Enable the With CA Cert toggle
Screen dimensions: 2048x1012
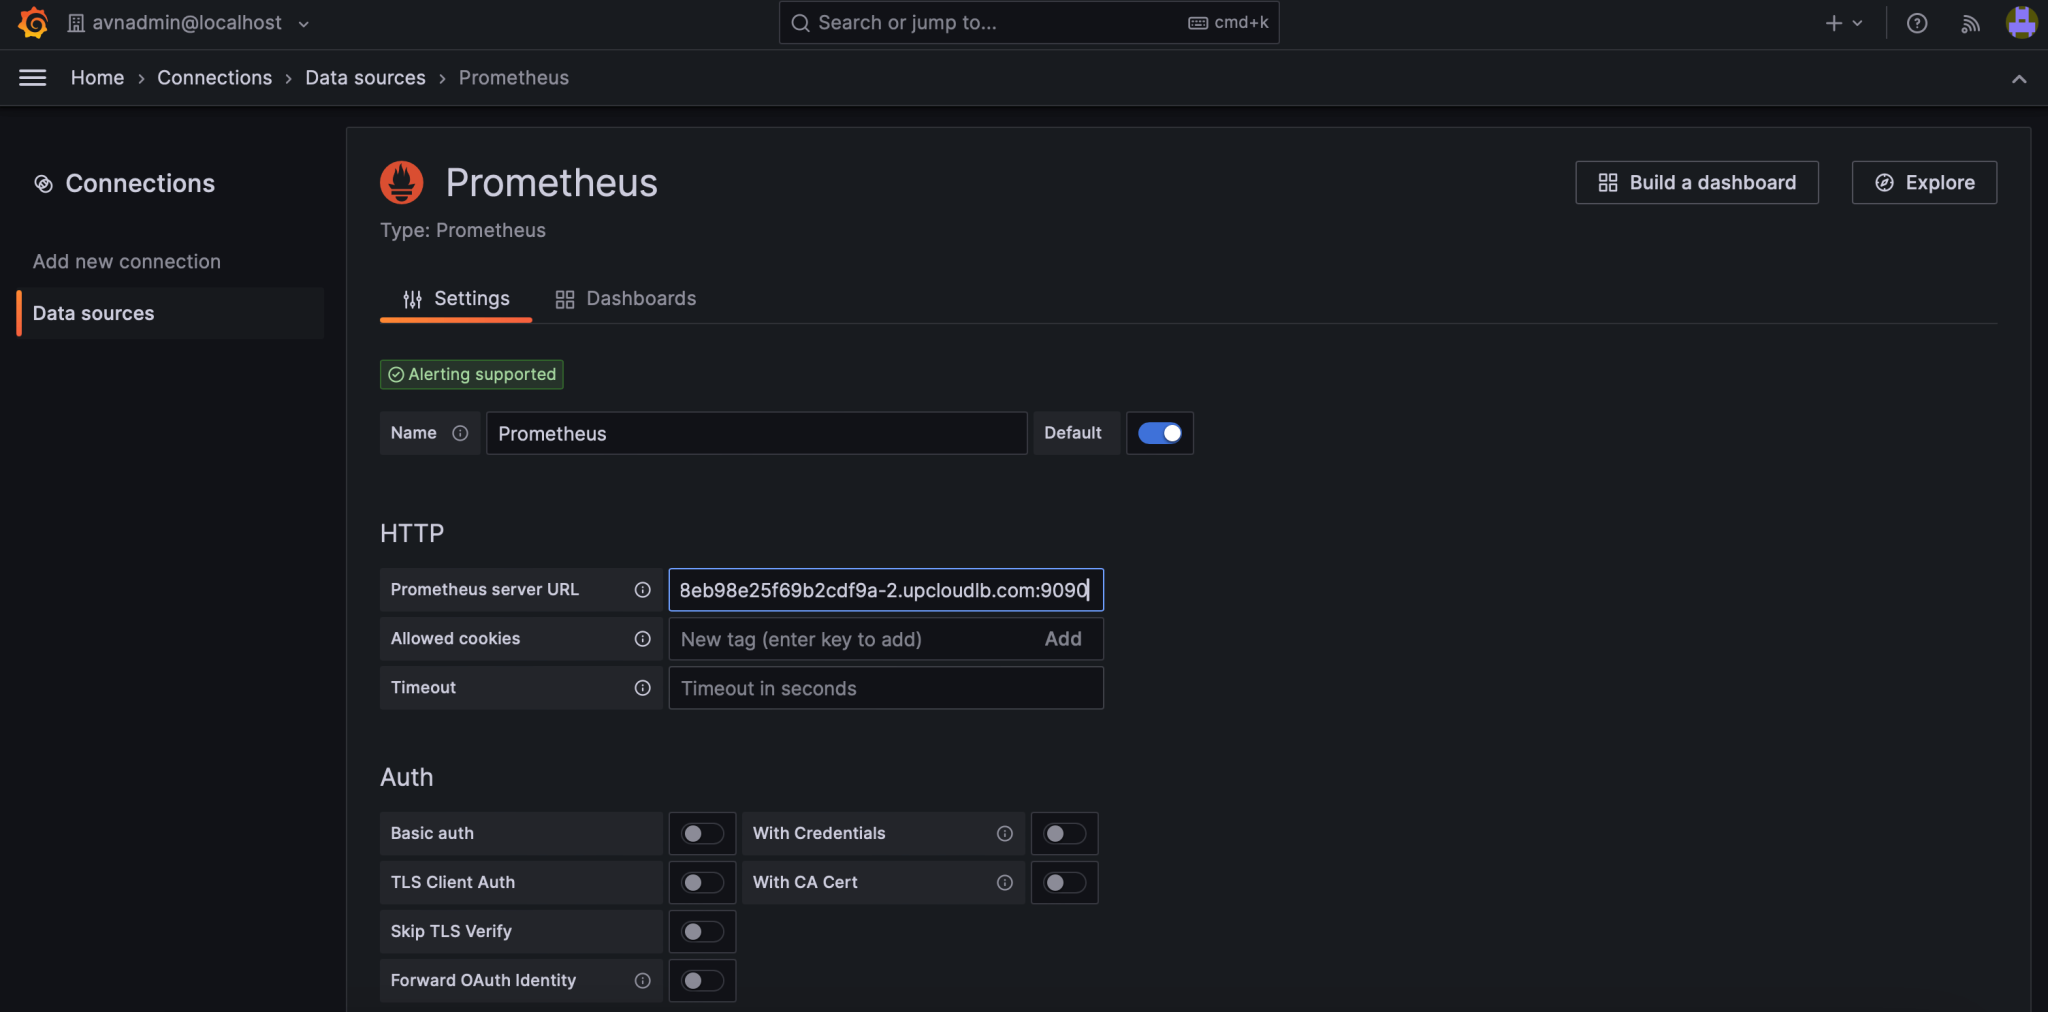pyautogui.click(x=1064, y=883)
